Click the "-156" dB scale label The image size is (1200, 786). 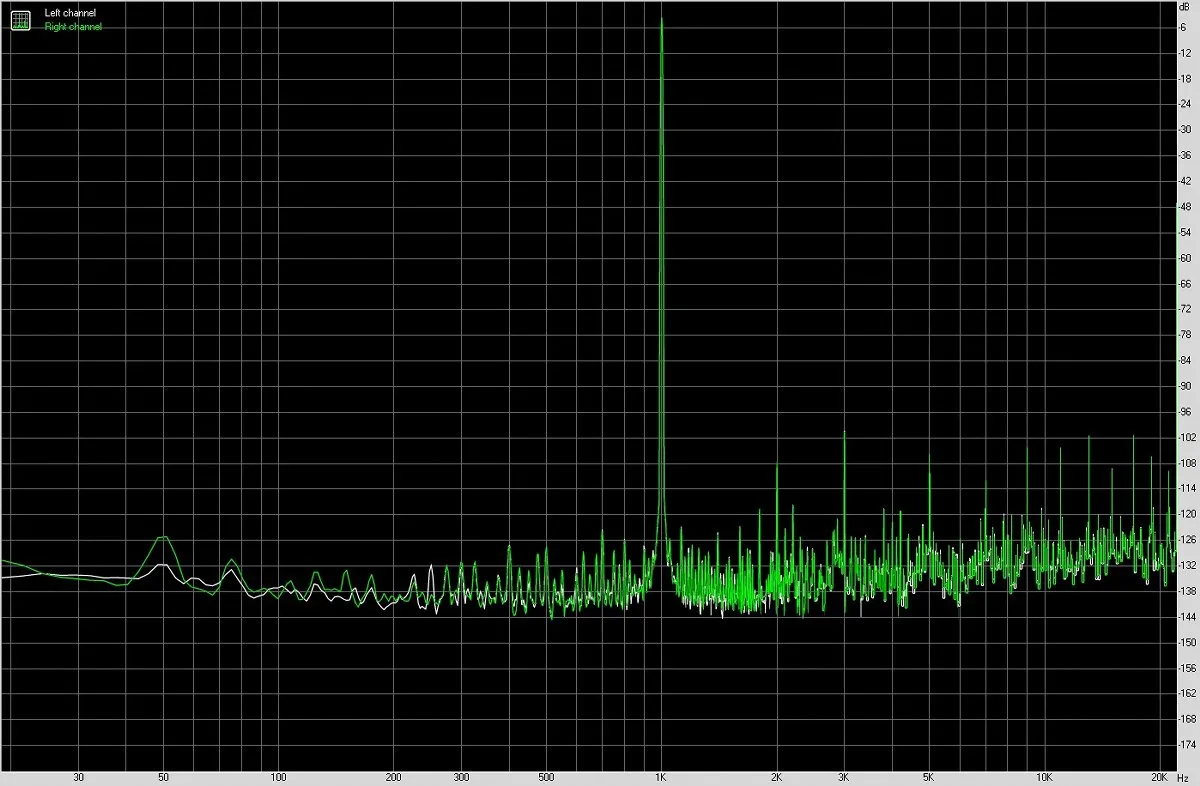1187,668
